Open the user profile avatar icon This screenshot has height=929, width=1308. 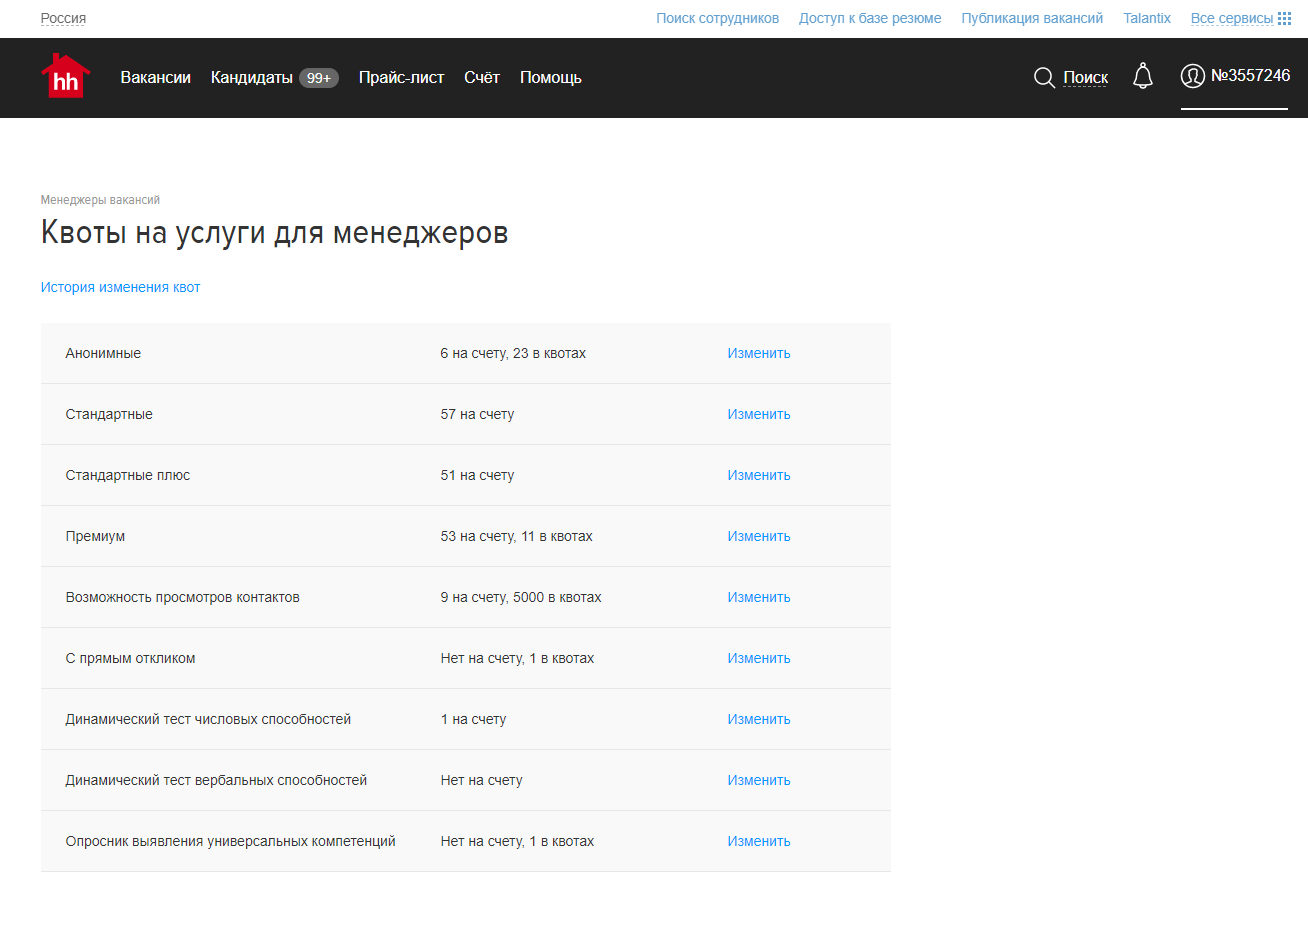tap(1192, 75)
